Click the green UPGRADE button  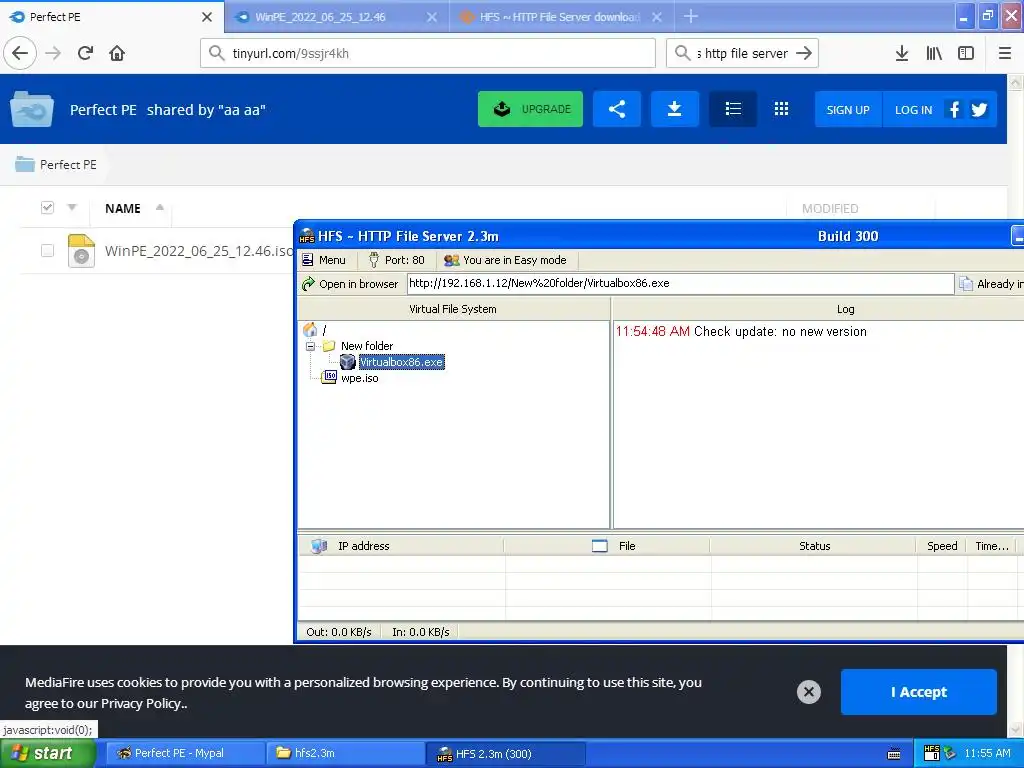click(530, 109)
